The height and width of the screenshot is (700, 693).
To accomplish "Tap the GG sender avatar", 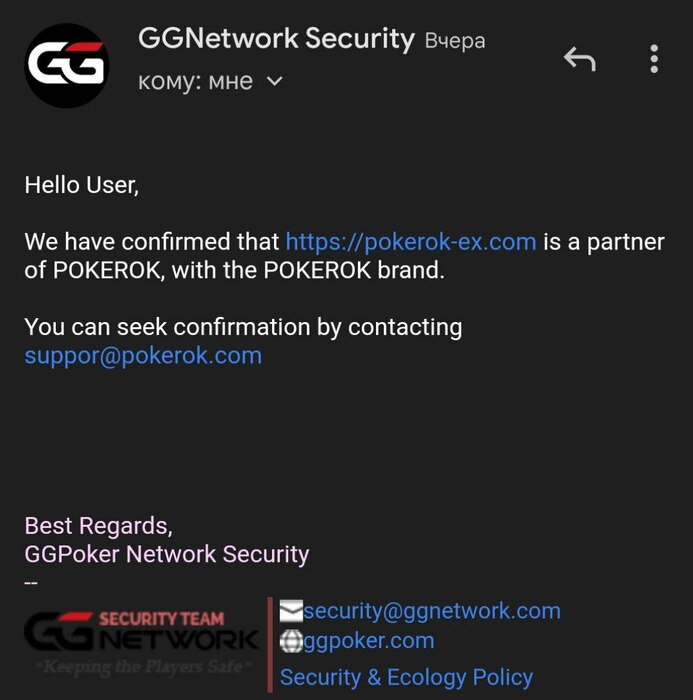I will (x=66, y=66).
